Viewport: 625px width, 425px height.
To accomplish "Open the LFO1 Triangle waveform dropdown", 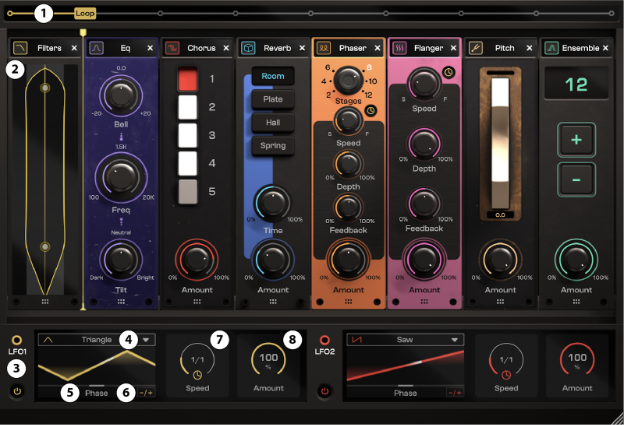I will point(97,340).
